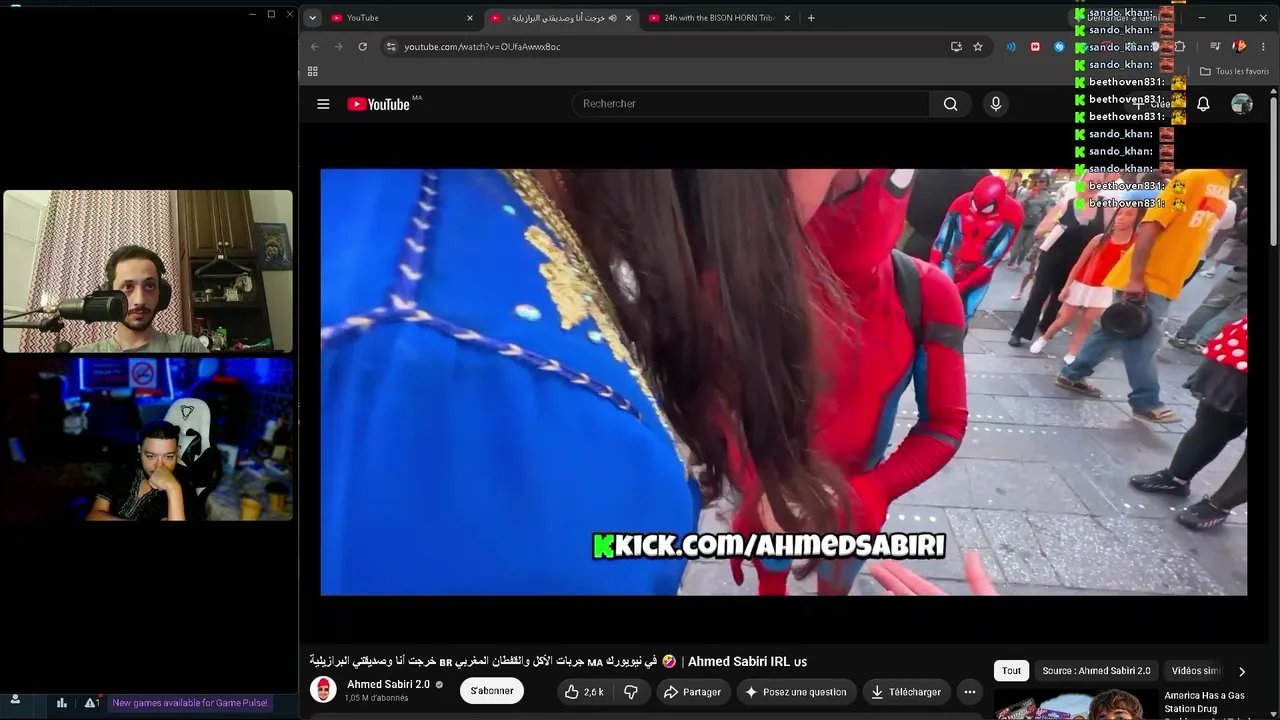The image size is (1280, 720).
Task: Switch to the 24h with the BISON HORN tab
Action: click(720, 18)
